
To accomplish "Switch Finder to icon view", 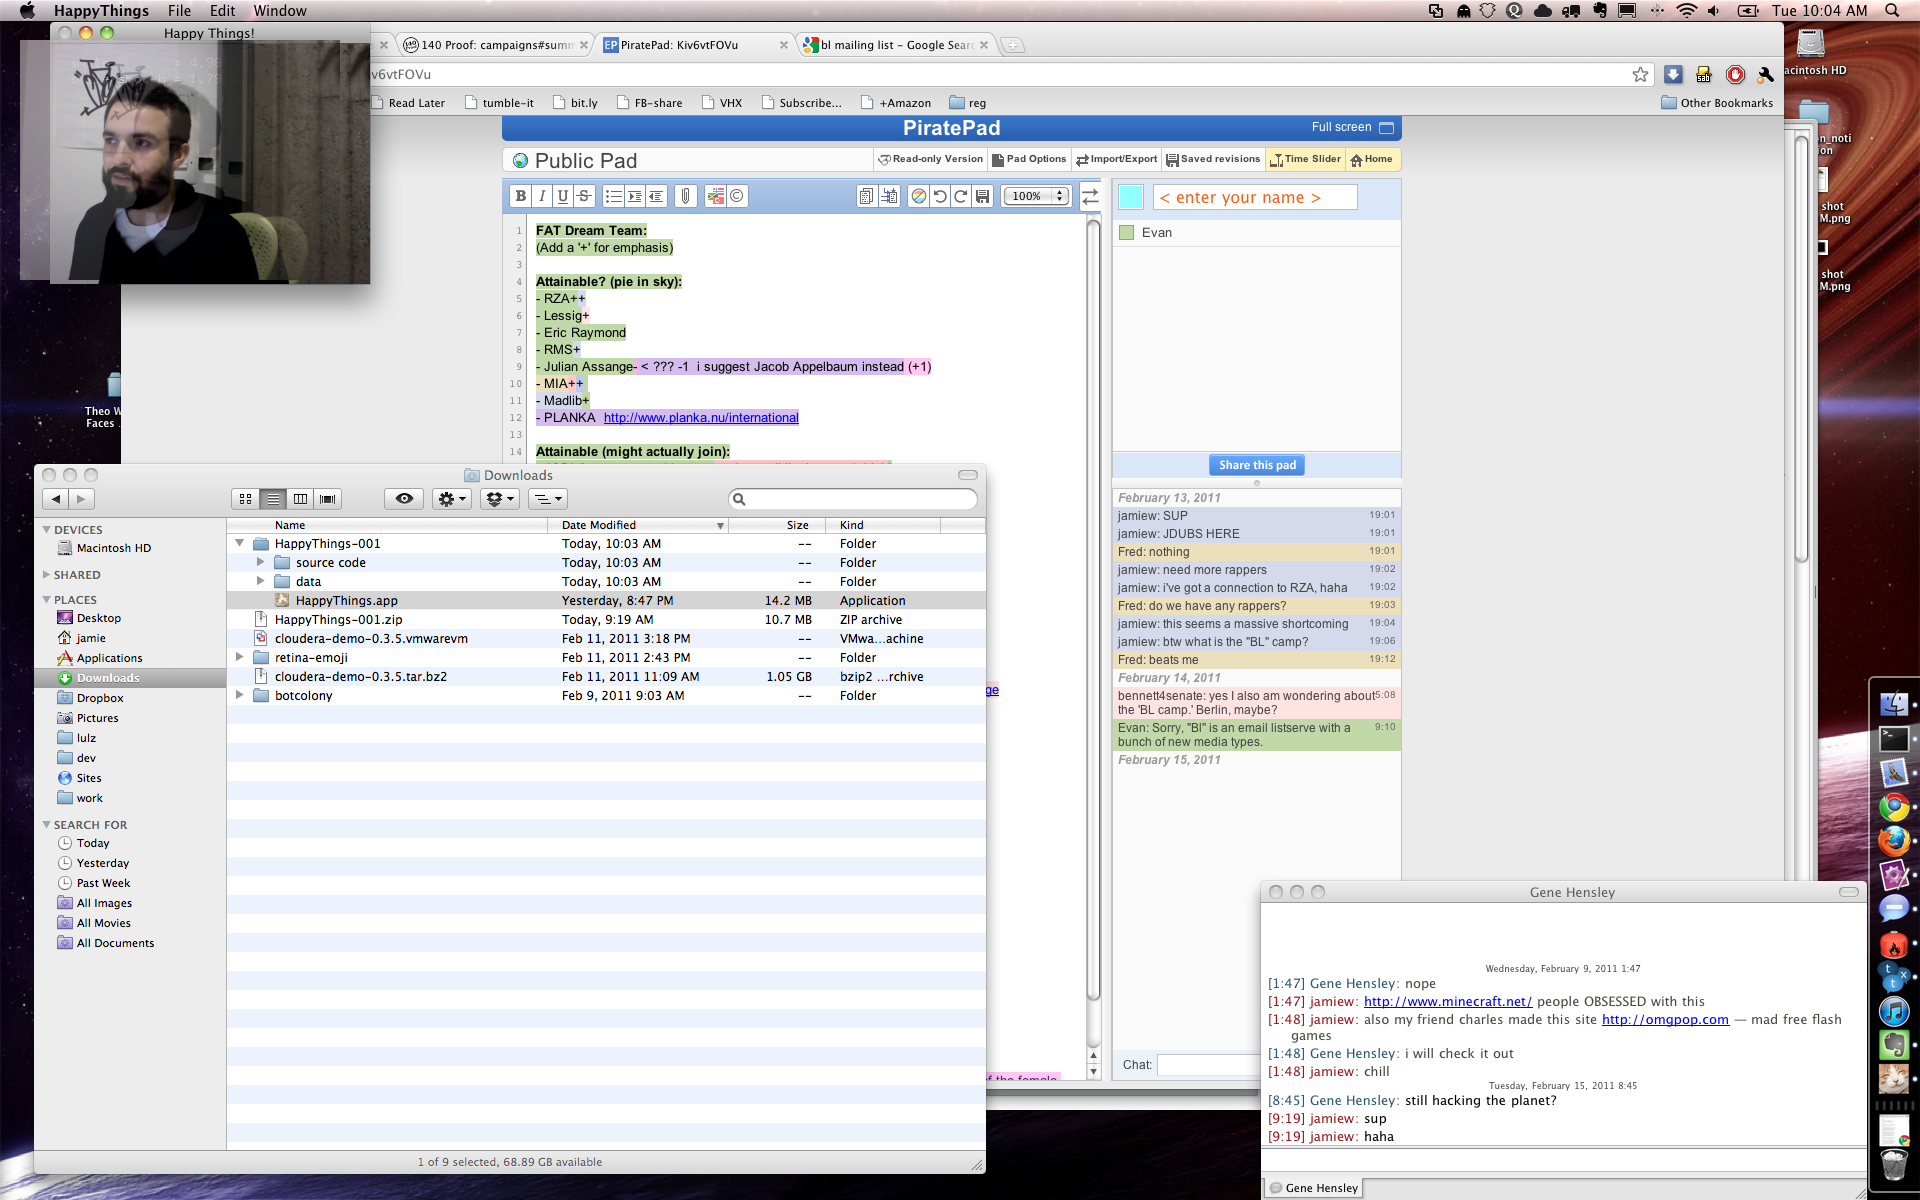I will click(x=246, y=498).
